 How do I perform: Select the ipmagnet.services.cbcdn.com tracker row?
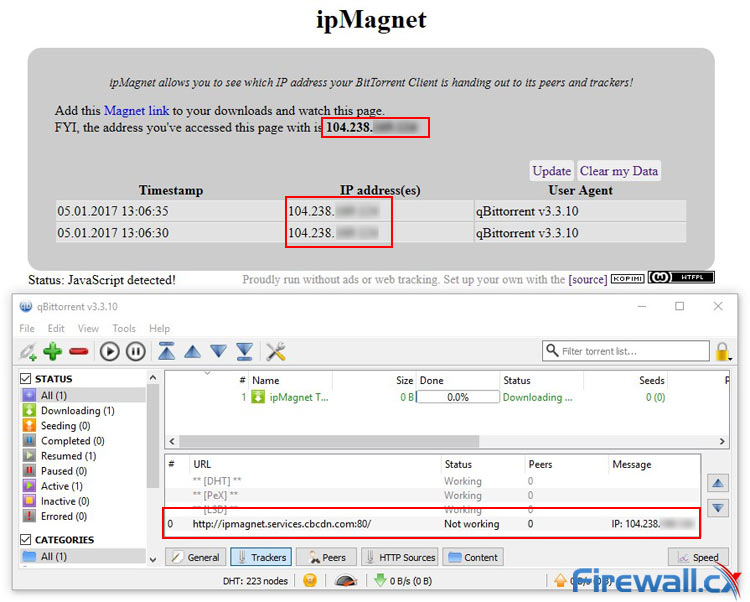coord(432,524)
